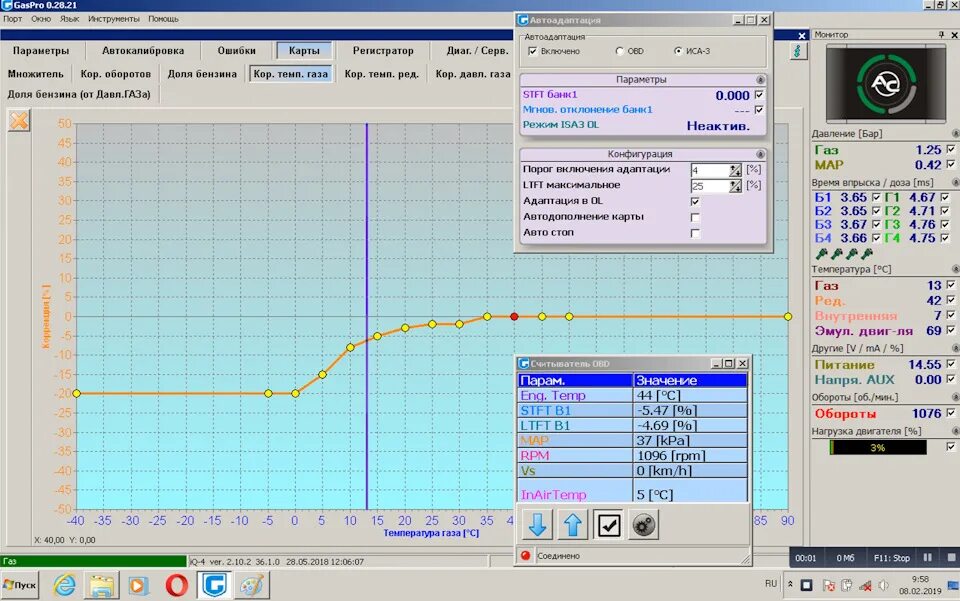Click the network signal tray icon

tap(865, 586)
